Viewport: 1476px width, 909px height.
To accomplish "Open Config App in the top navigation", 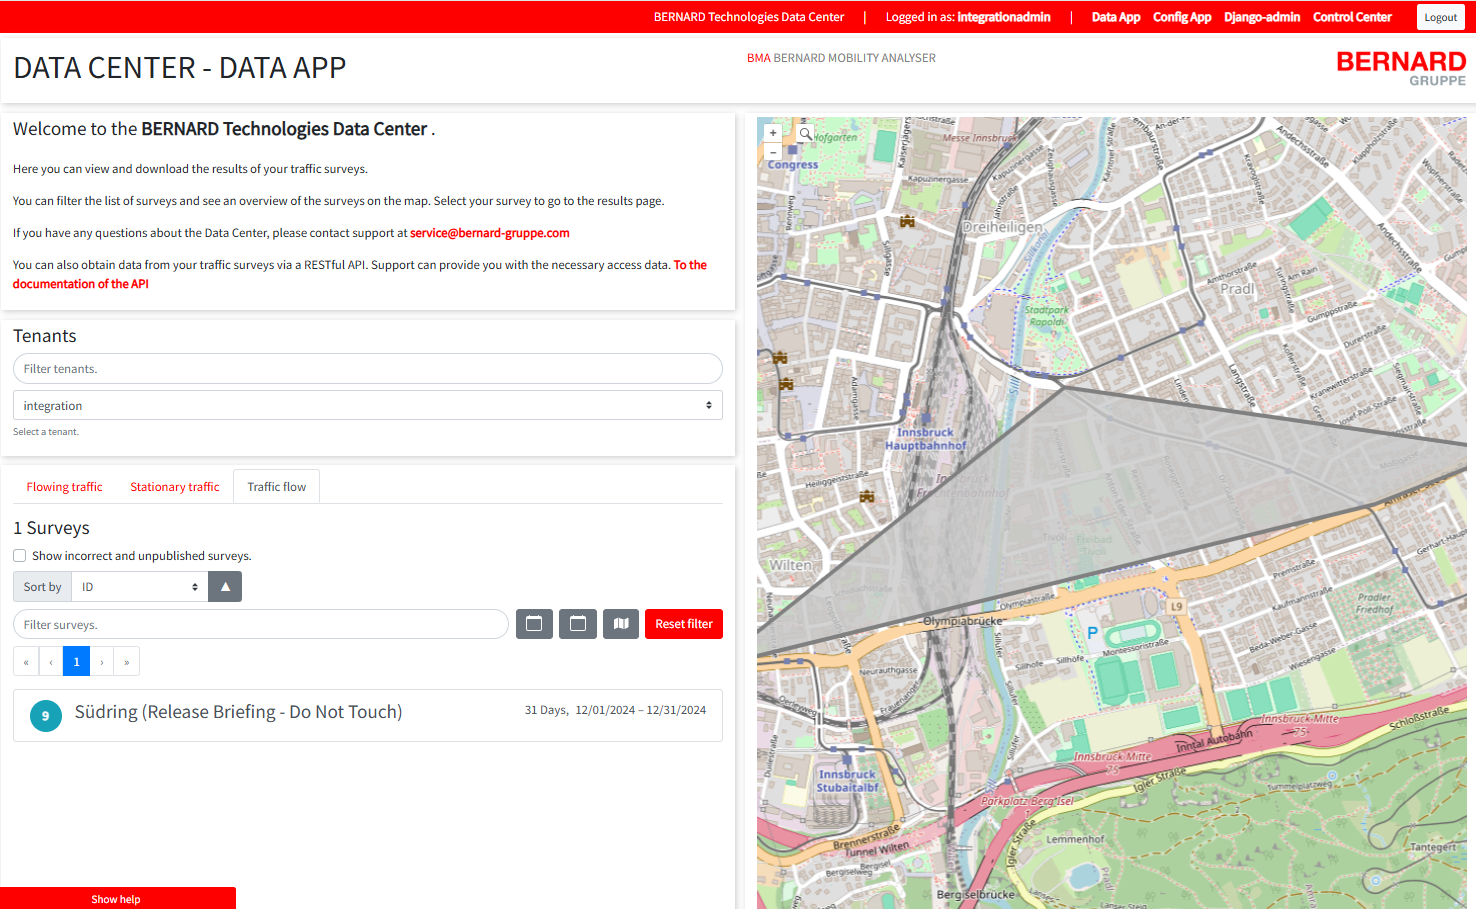I will pyautogui.click(x=1182, y=17).
